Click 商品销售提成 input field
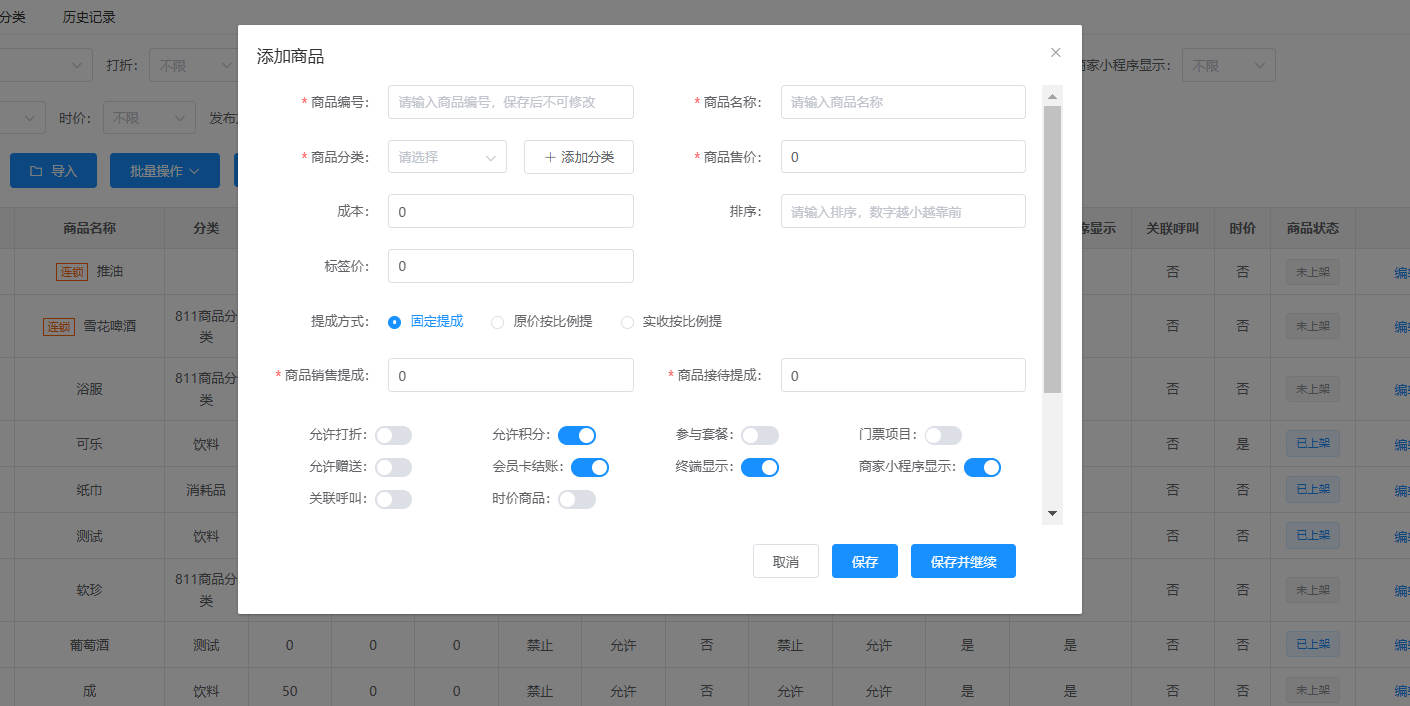 pyautogui.click(x=511, y=375)
